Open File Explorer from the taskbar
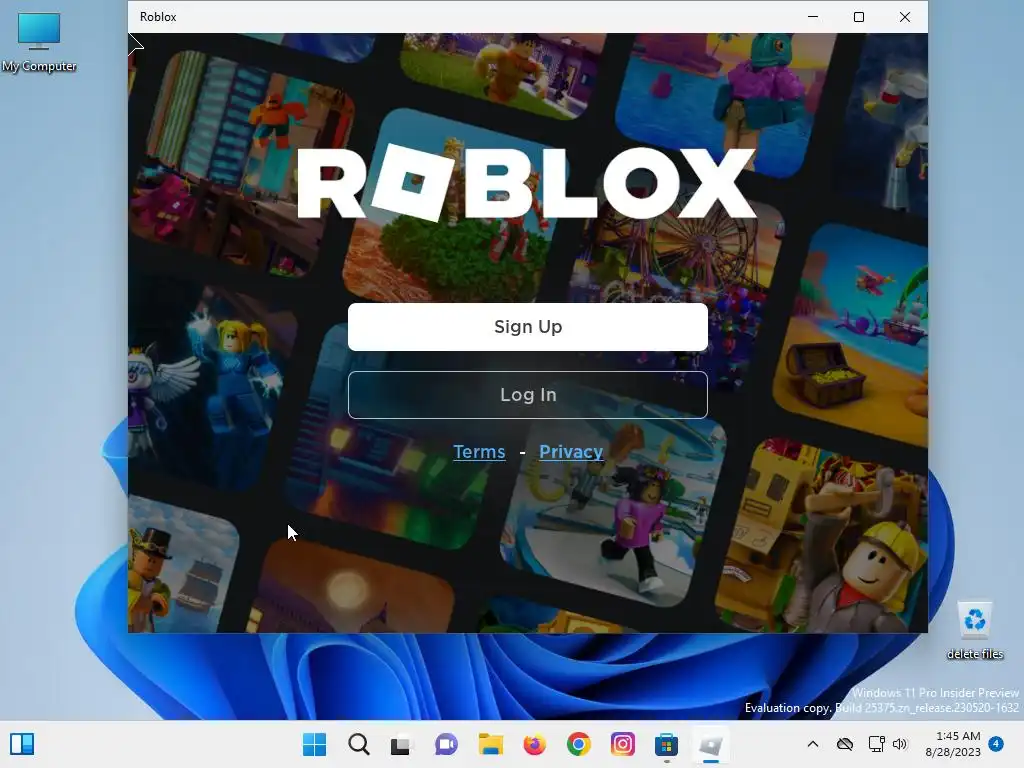 (490, 744)
